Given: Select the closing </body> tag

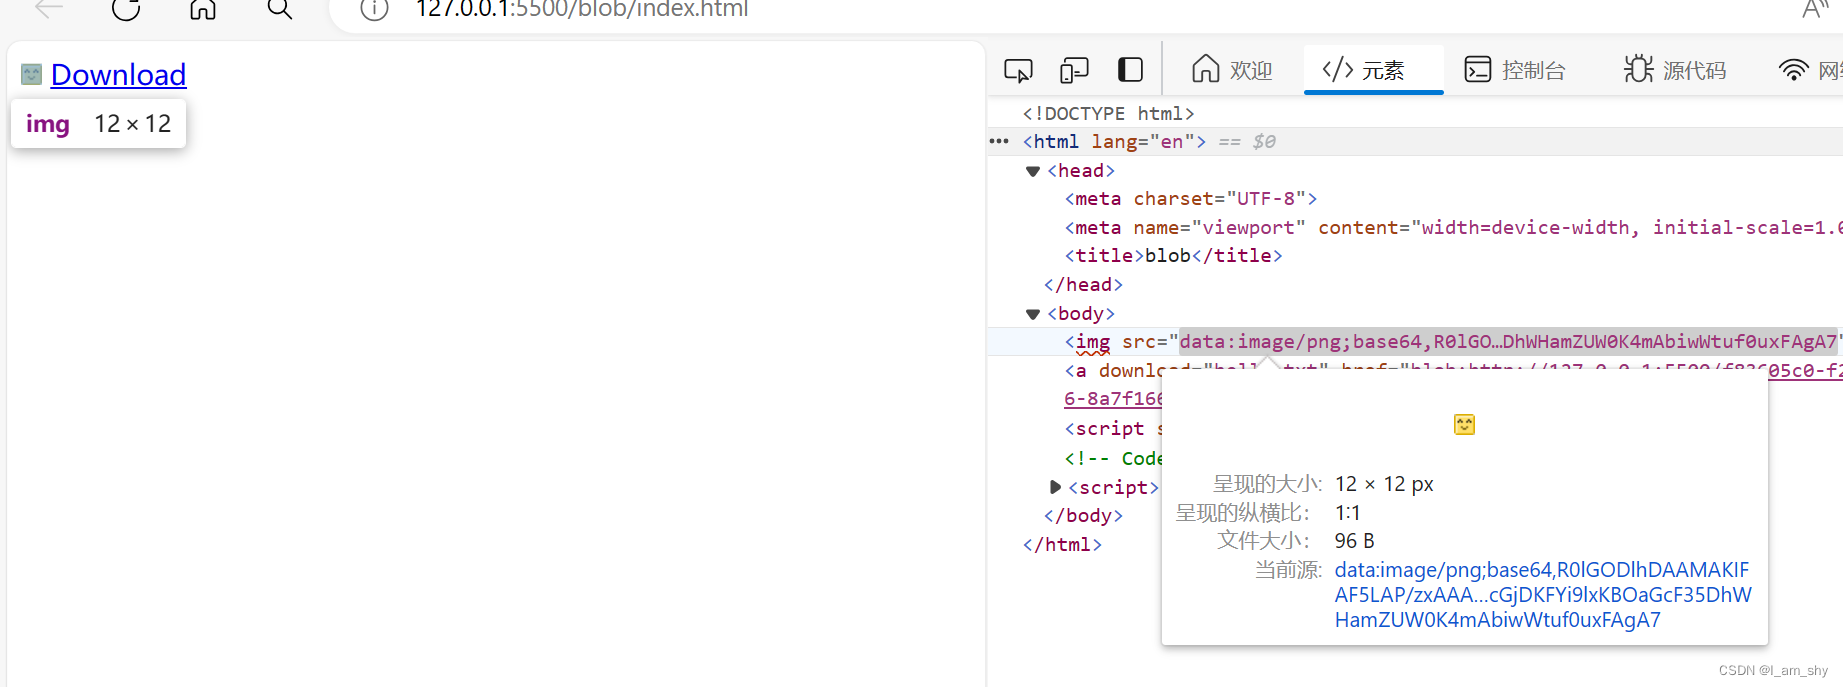Looking at the screenshot, I should coord(1083,516).
